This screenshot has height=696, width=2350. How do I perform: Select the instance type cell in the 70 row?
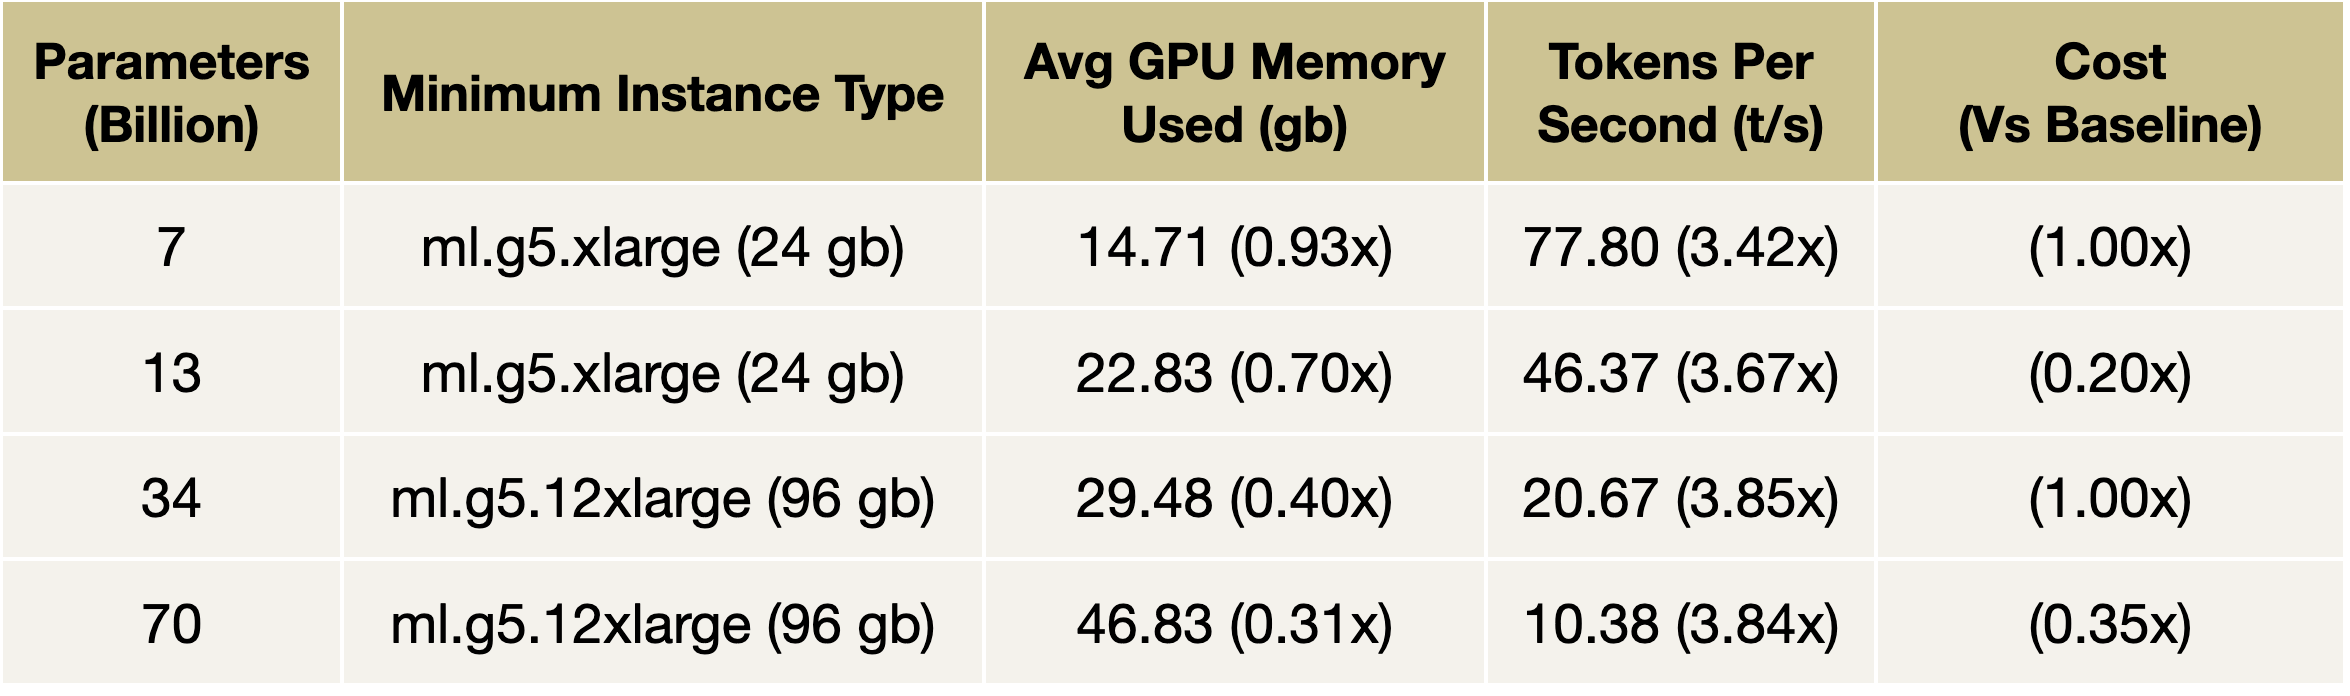point(662,624)
